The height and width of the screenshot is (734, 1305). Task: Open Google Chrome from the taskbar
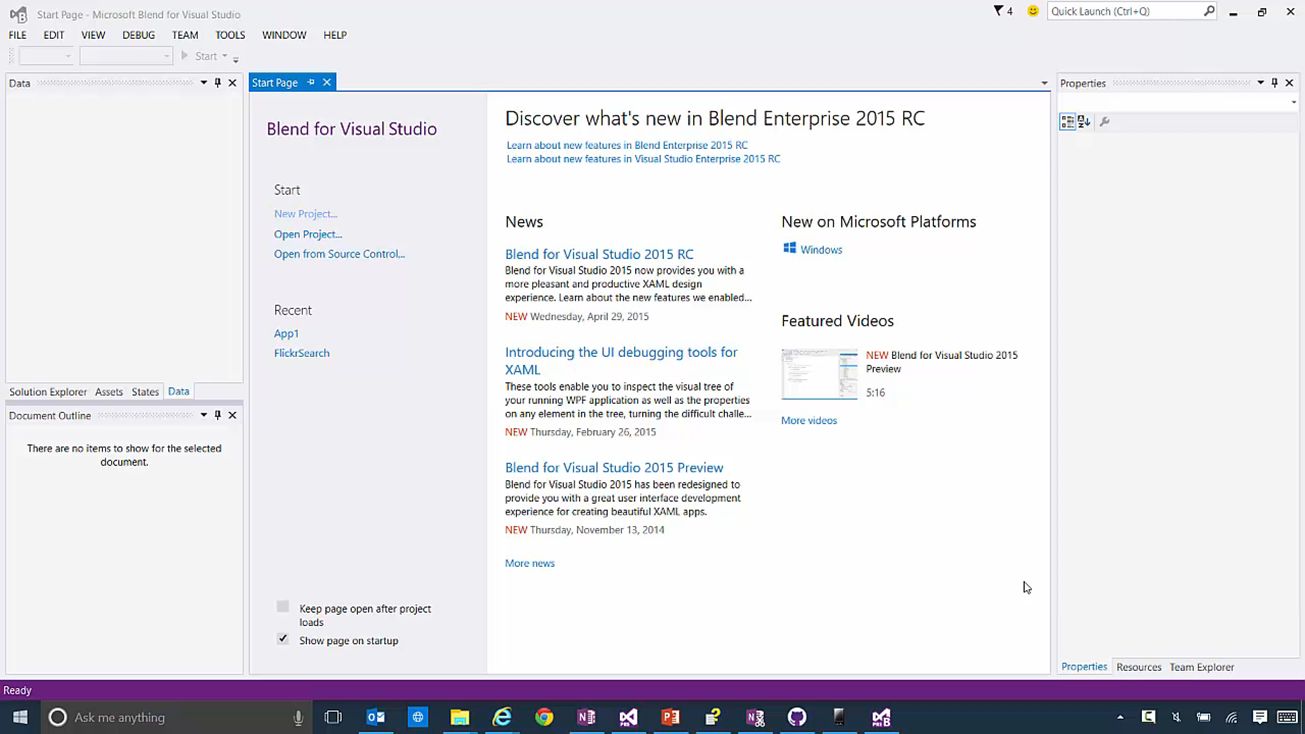[544, 717]
